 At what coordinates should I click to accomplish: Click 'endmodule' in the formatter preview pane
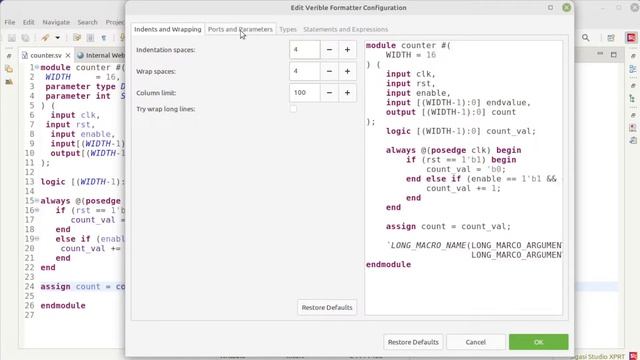tap(388, 264)
